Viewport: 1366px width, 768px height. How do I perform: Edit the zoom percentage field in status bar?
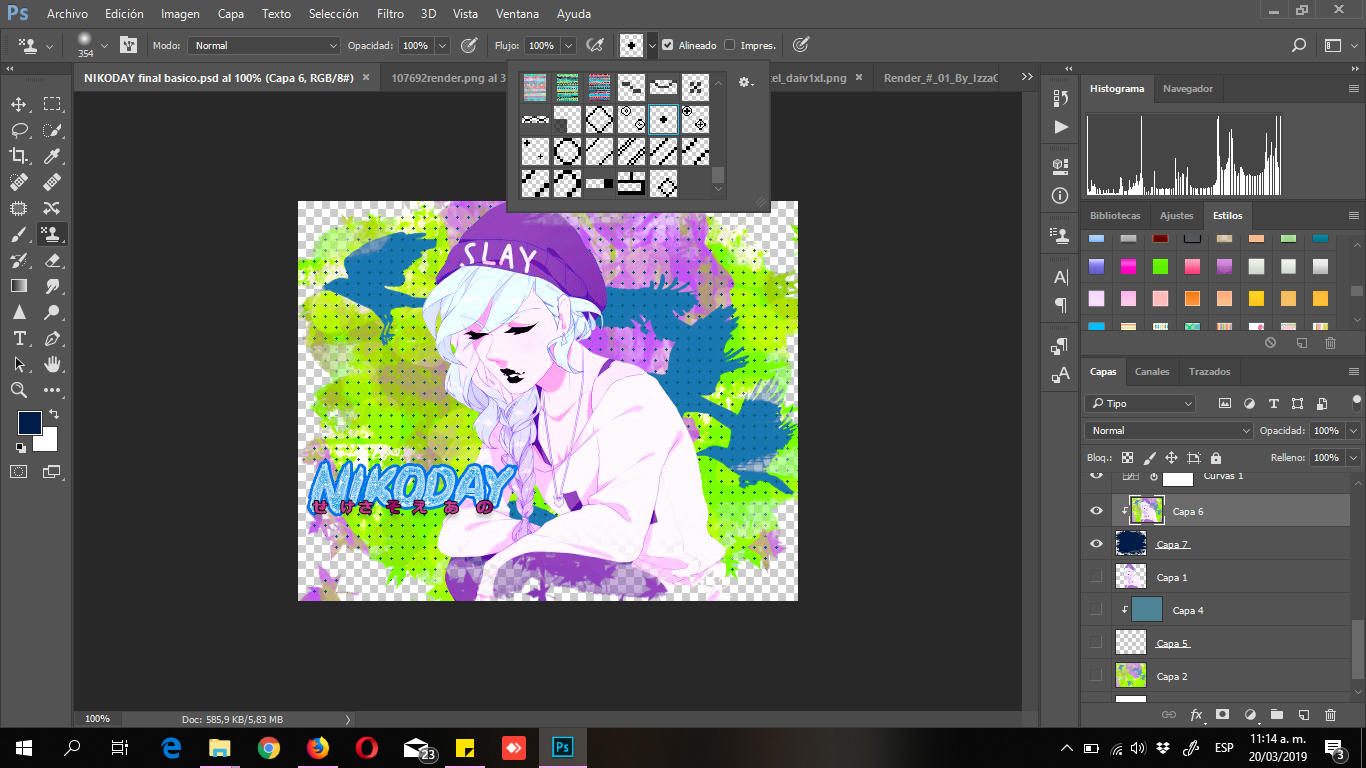tap(97, 718)
